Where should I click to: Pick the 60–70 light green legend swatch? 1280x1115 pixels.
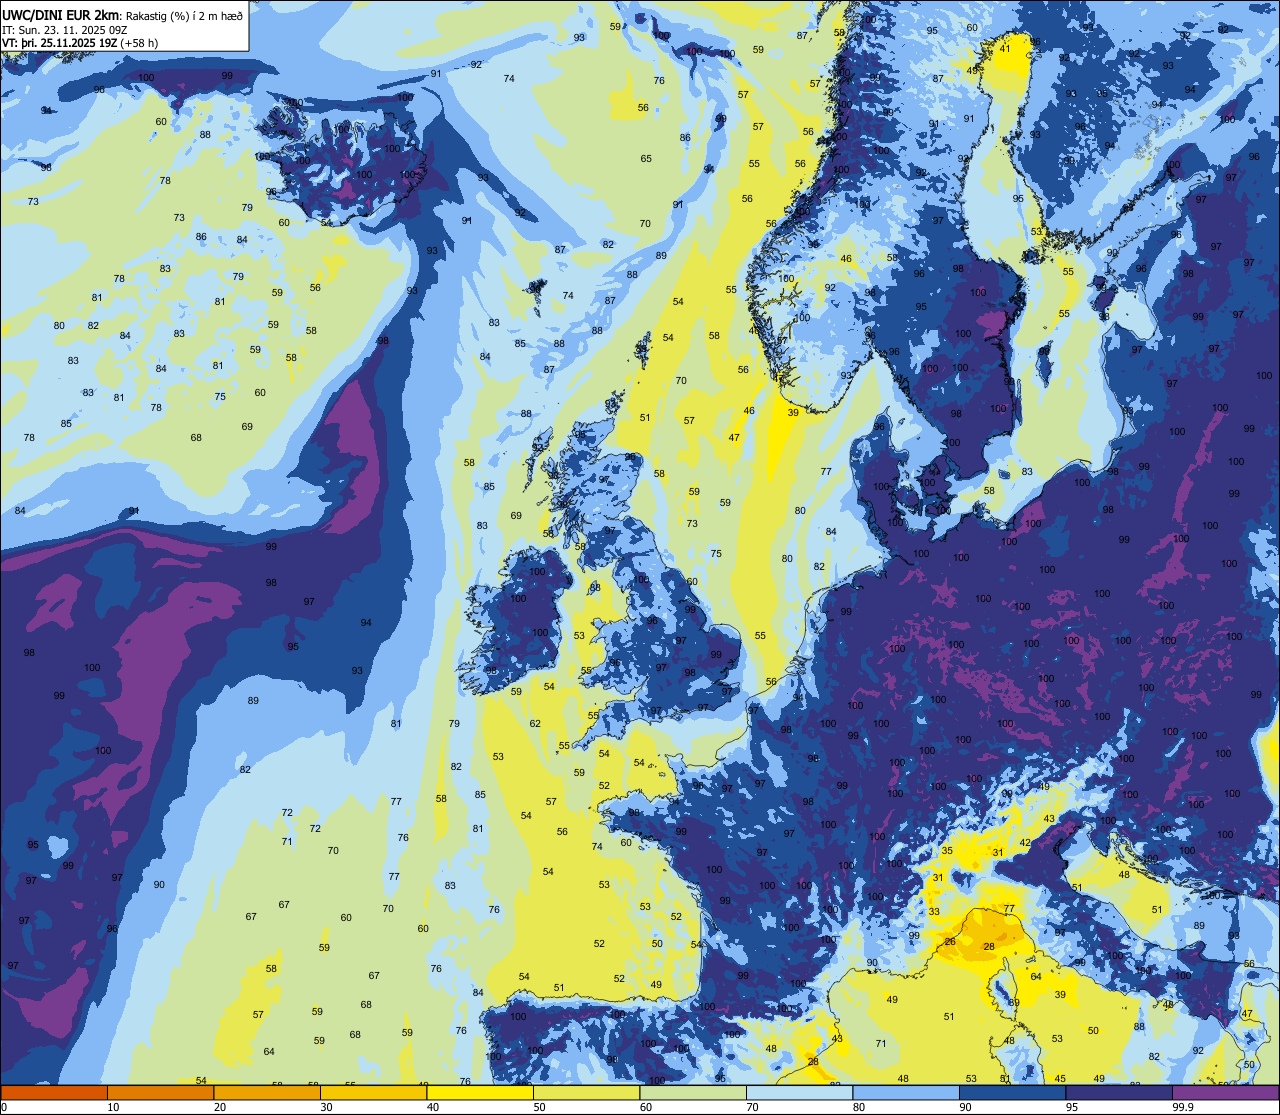pos(693,1092)
